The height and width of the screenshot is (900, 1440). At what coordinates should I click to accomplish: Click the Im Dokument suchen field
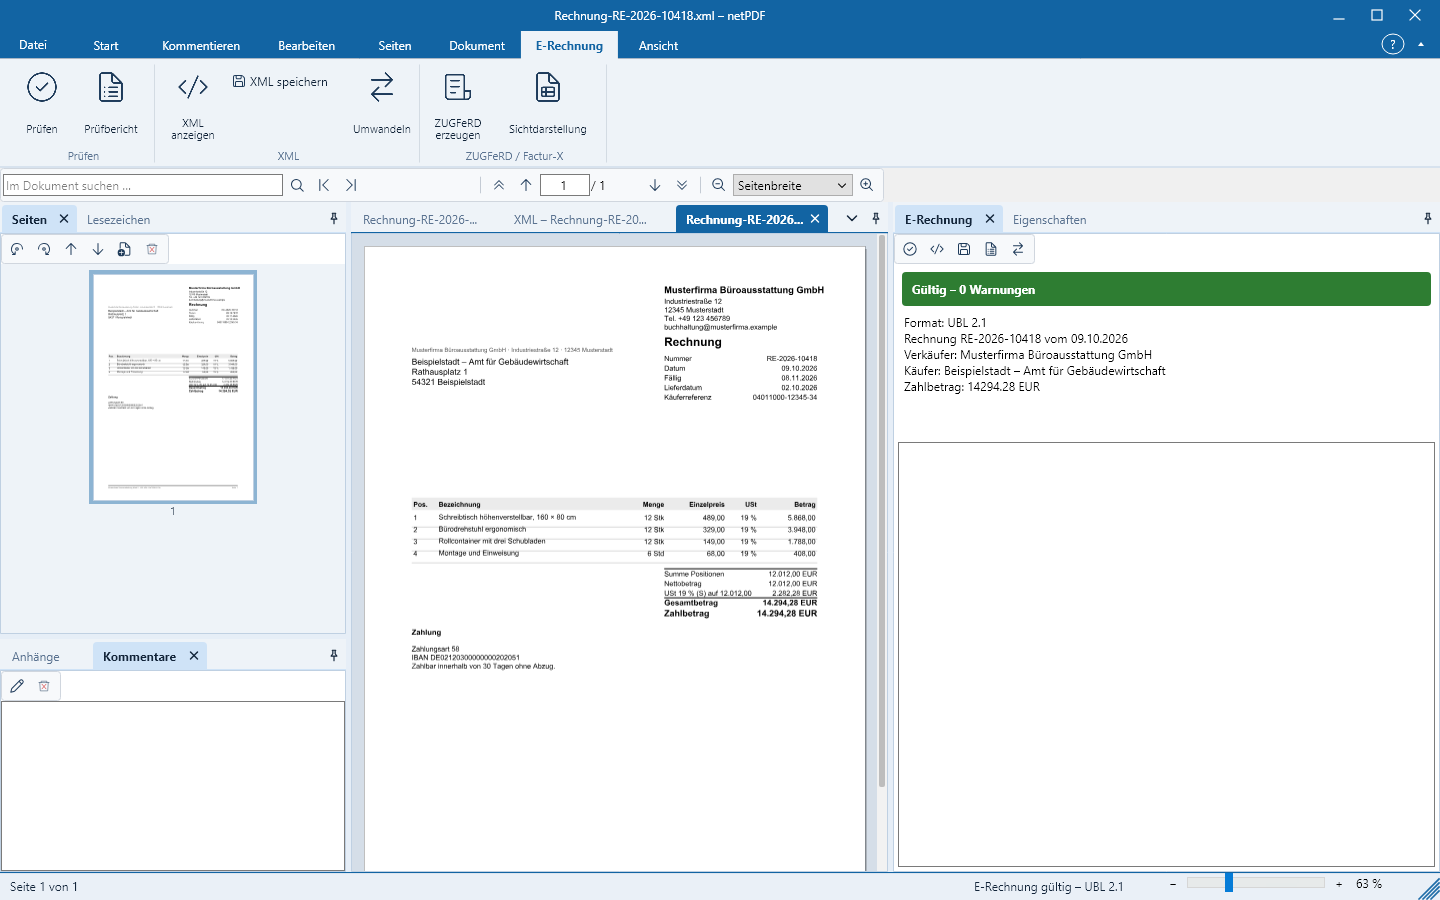[x=143, y=185]
